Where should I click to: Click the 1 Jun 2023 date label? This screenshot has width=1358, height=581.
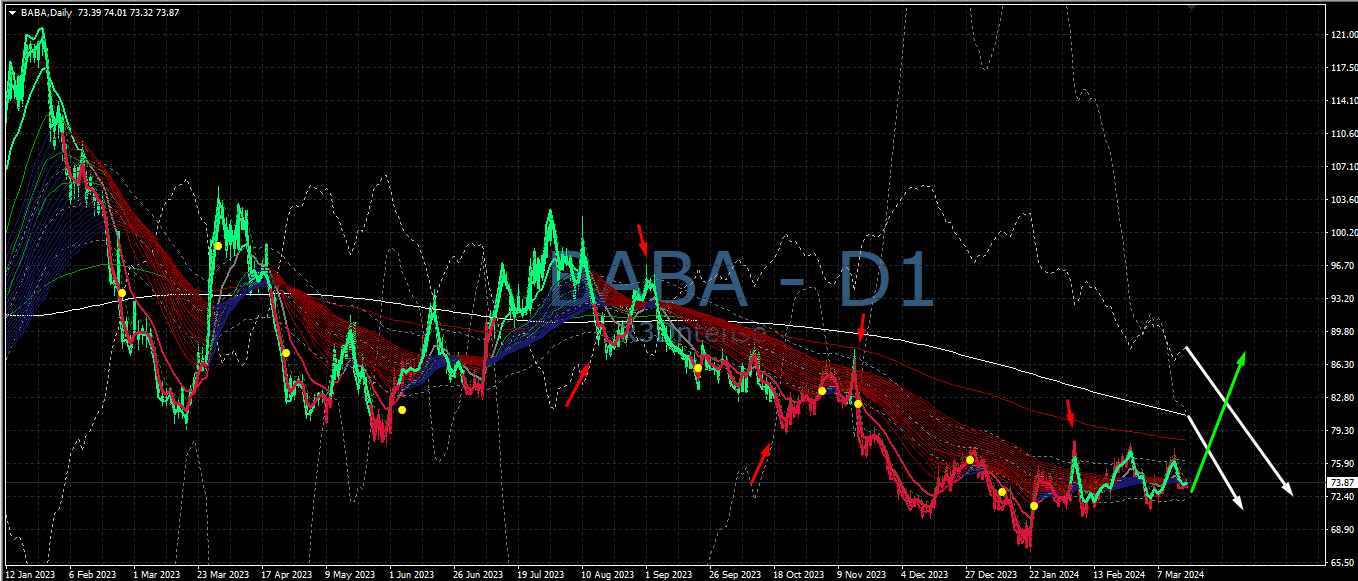pyautogui.click(x=413, y=575)
